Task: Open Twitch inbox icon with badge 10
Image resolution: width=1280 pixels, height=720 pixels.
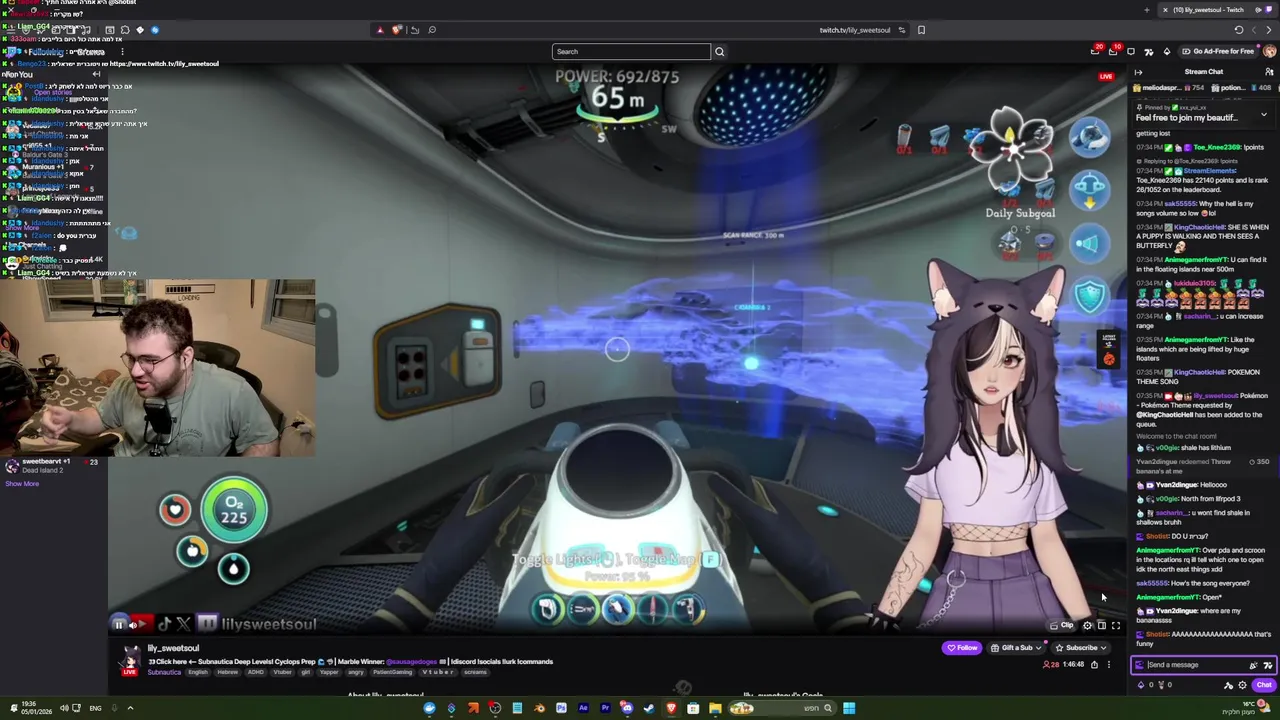Action: point(1113,51)
